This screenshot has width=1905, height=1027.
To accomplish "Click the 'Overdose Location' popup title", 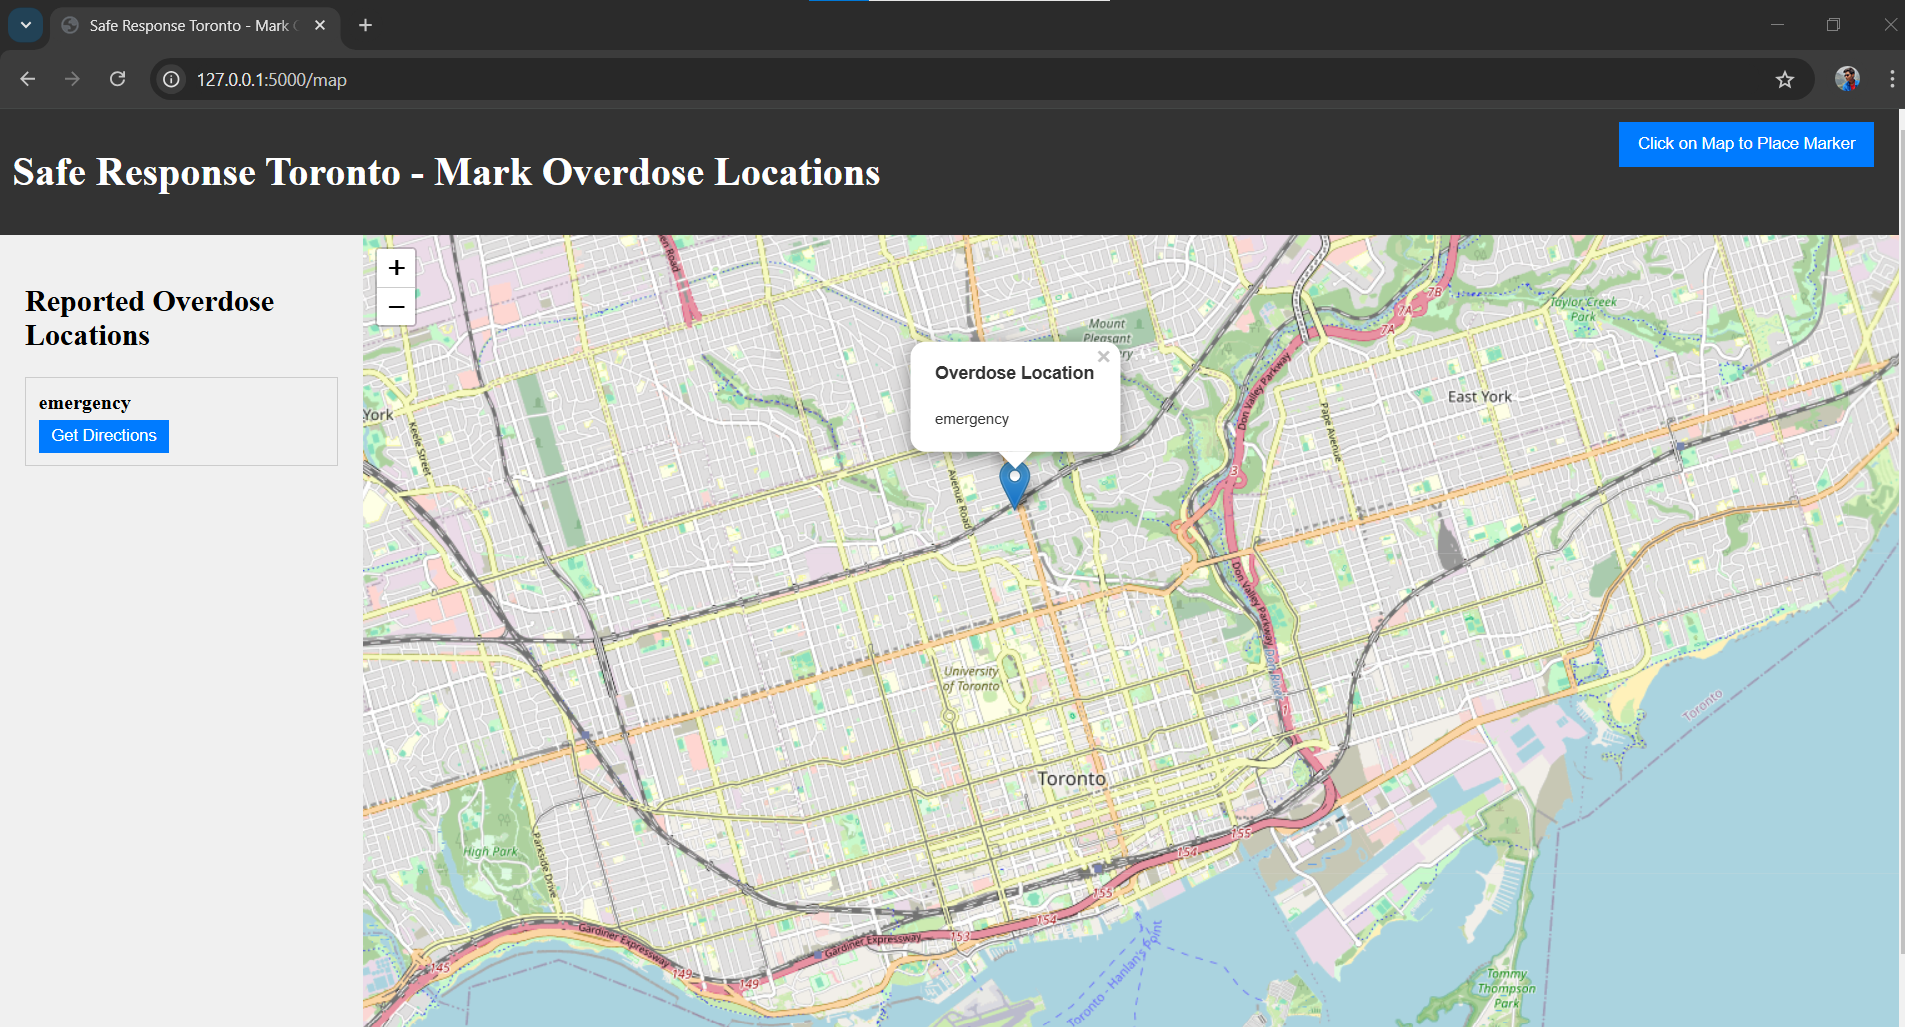I will click(1014, 373).
